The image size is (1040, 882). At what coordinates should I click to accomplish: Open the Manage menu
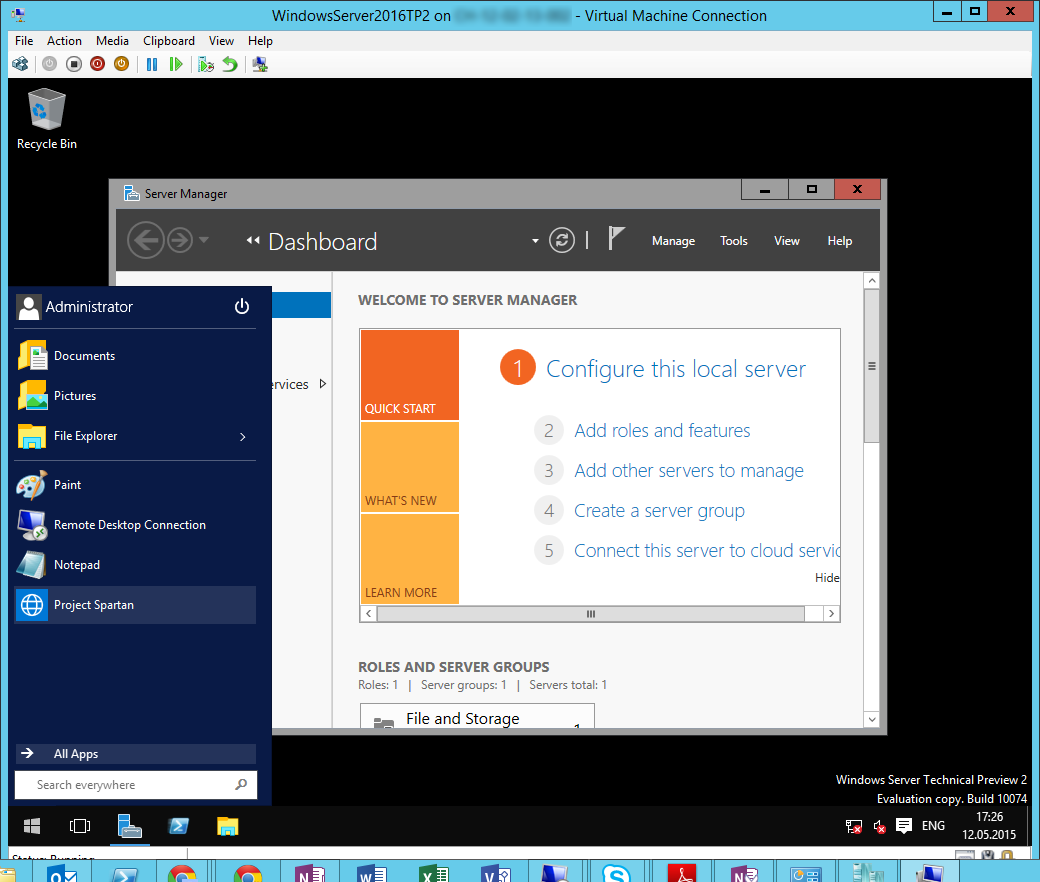coord(673,241)
